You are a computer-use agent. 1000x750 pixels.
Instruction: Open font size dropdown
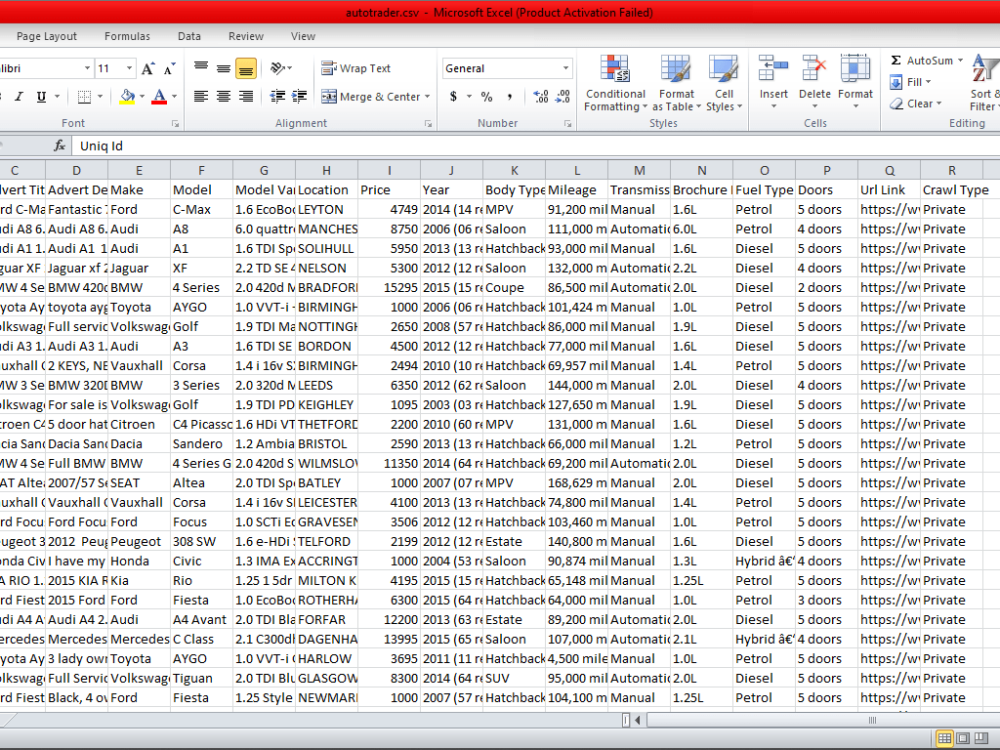tap(129, 68)
